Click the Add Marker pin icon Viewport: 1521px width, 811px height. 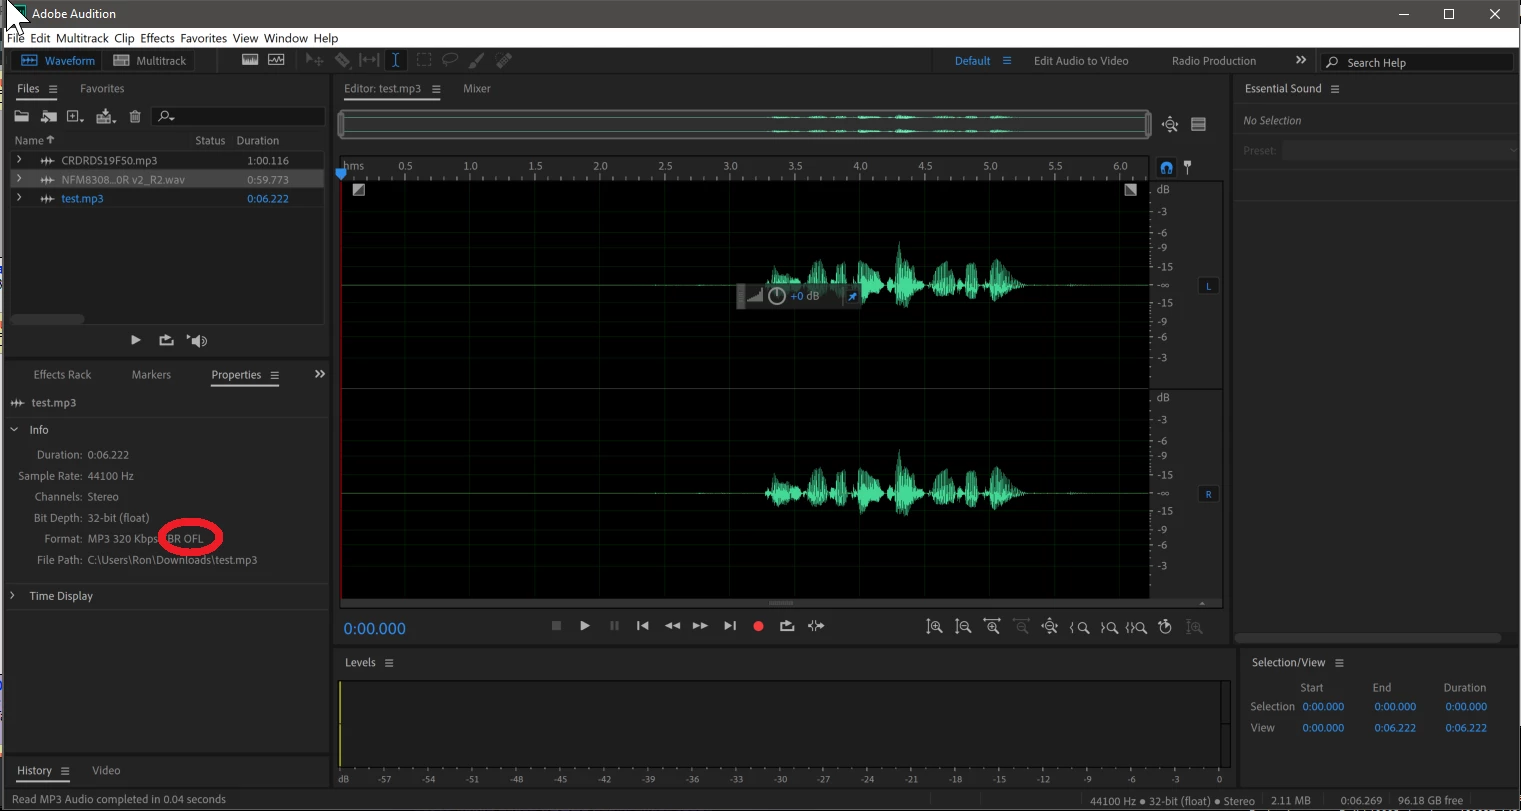click(1187, 167)
